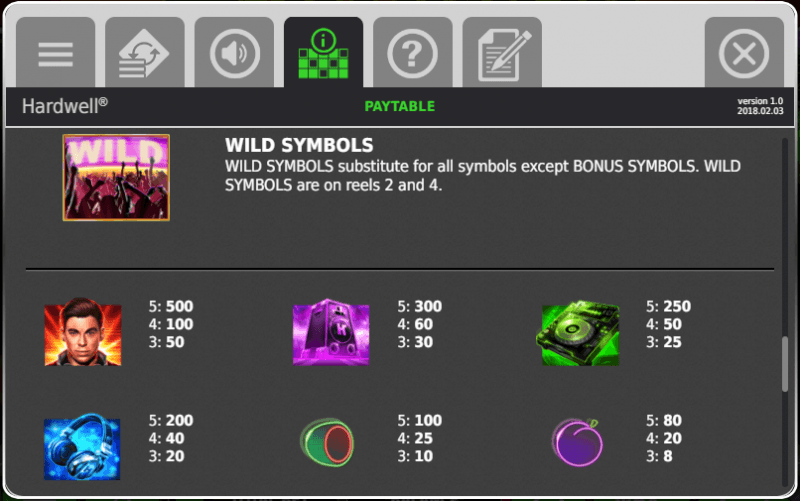Click the purple speaker symbol
Screen dimensions: 800x501
pos(331,332)
